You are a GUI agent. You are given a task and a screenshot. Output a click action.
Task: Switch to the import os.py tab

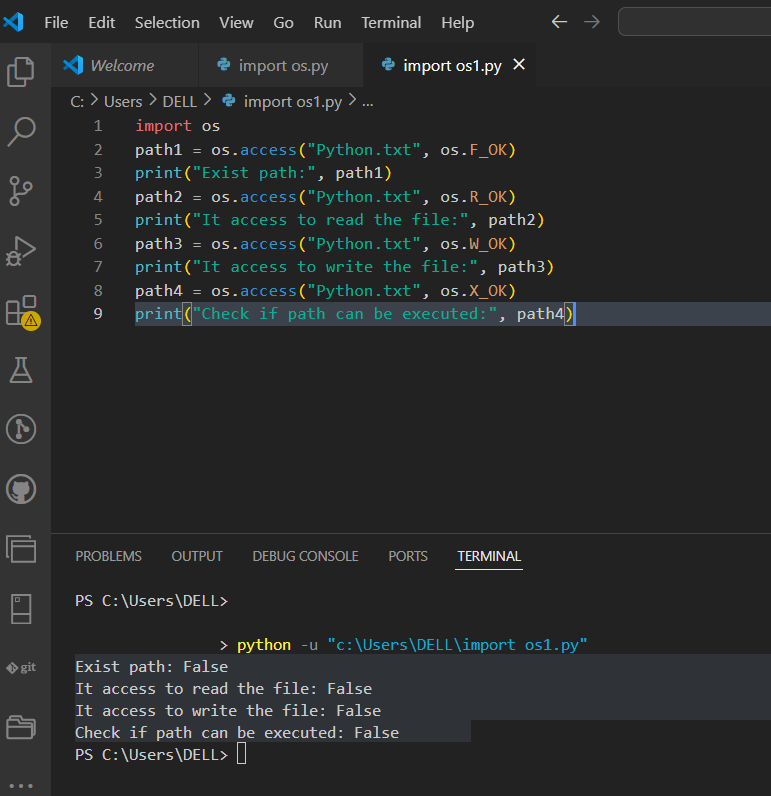[x=281, y=65]
